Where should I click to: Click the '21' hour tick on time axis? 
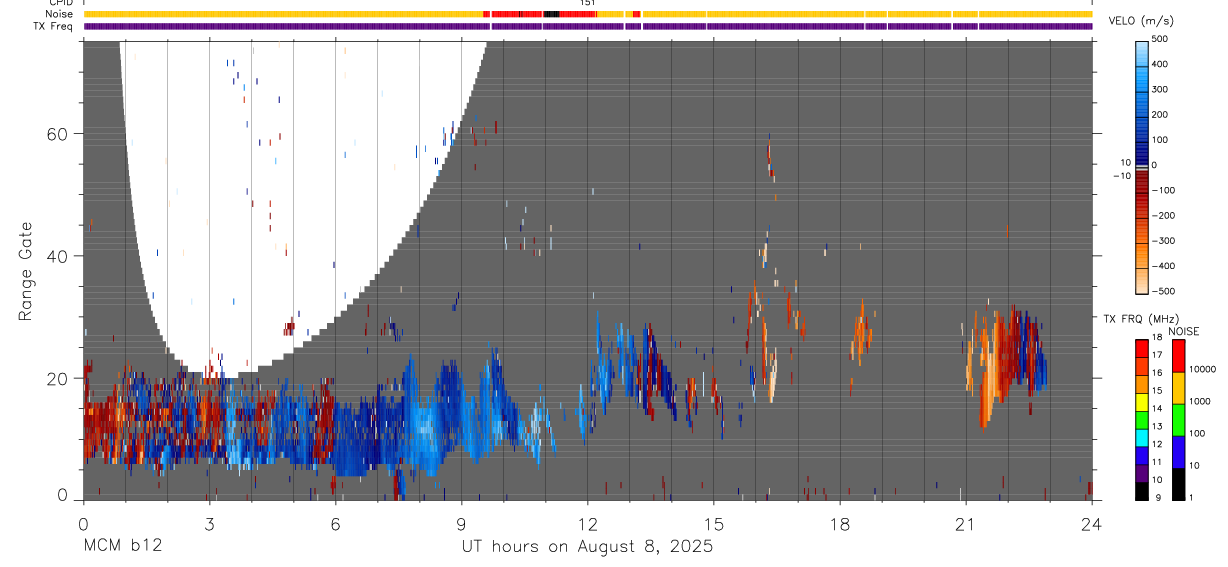coord(965,523)
